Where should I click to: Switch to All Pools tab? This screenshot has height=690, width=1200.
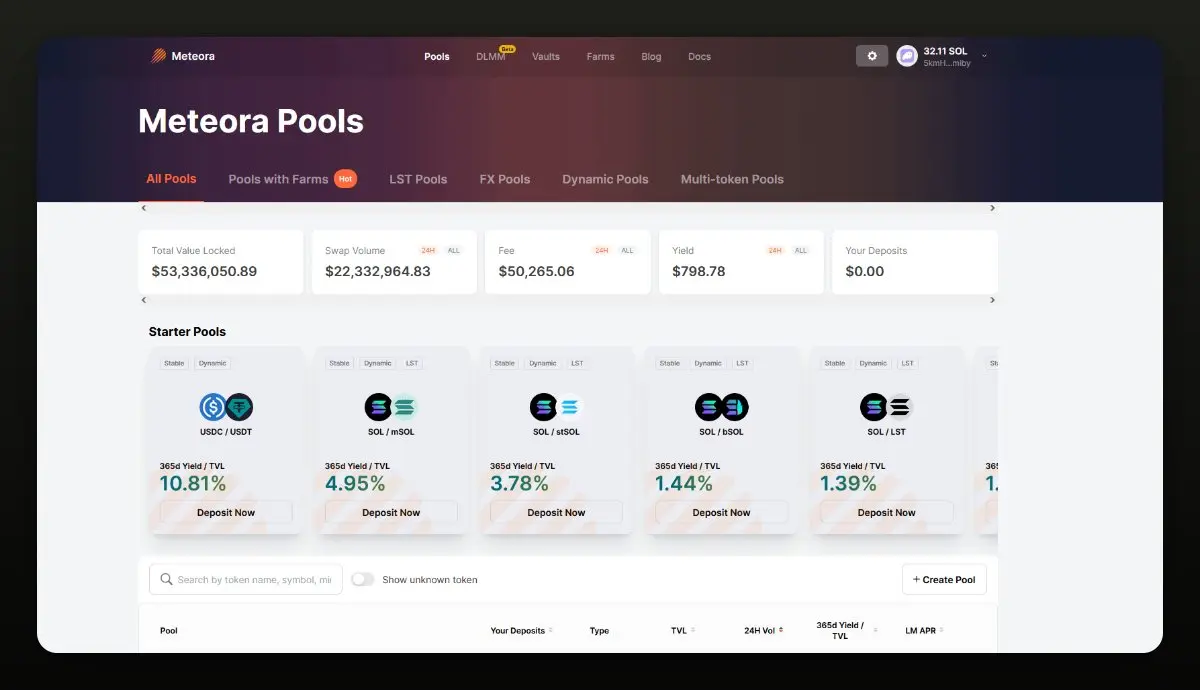coord(171,179)
